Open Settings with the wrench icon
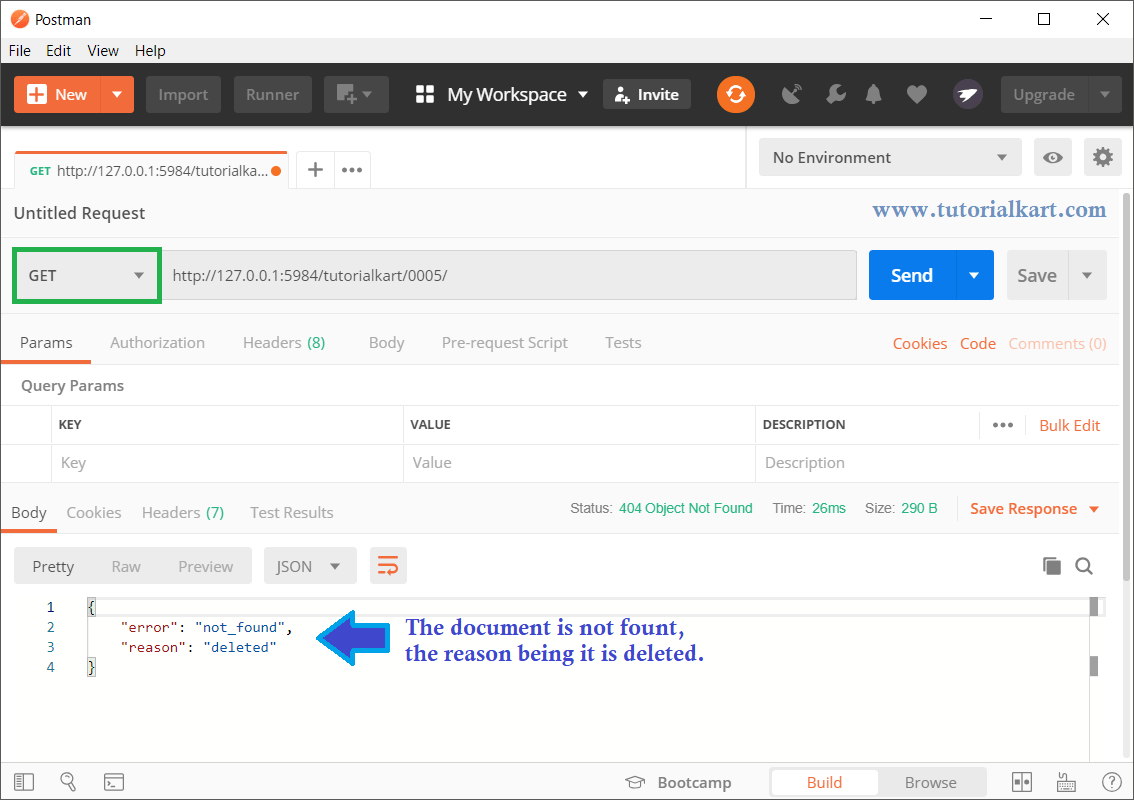Screen dimensions: 1134x800 [835, 93]
